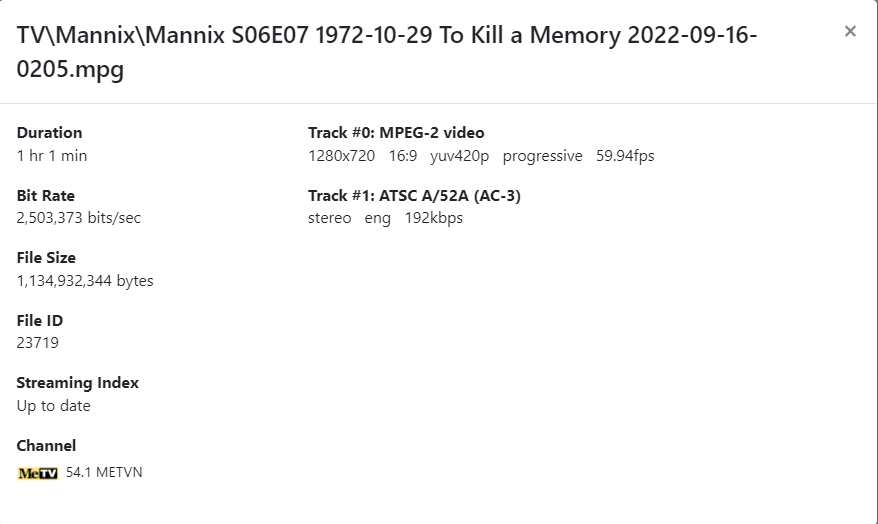Viewport: 878px width, 524px height.
Task: Click the 54.1 METVN channel name
Action: click(x=104, y=472)
